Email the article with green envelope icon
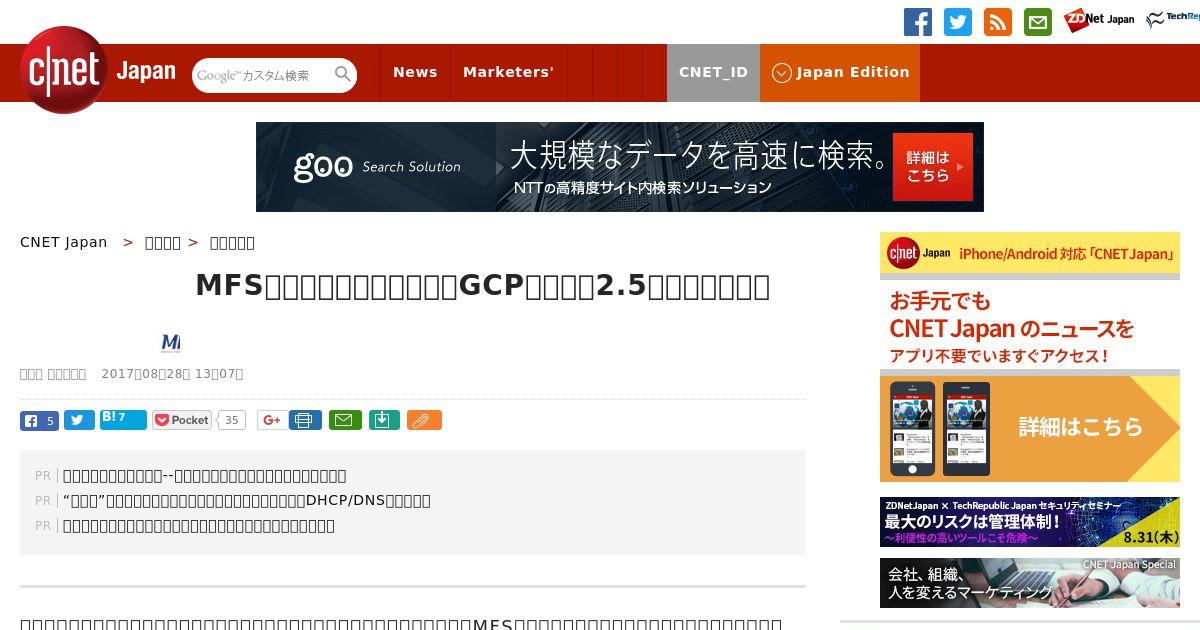1200x630 pixels. coord(345,420)
